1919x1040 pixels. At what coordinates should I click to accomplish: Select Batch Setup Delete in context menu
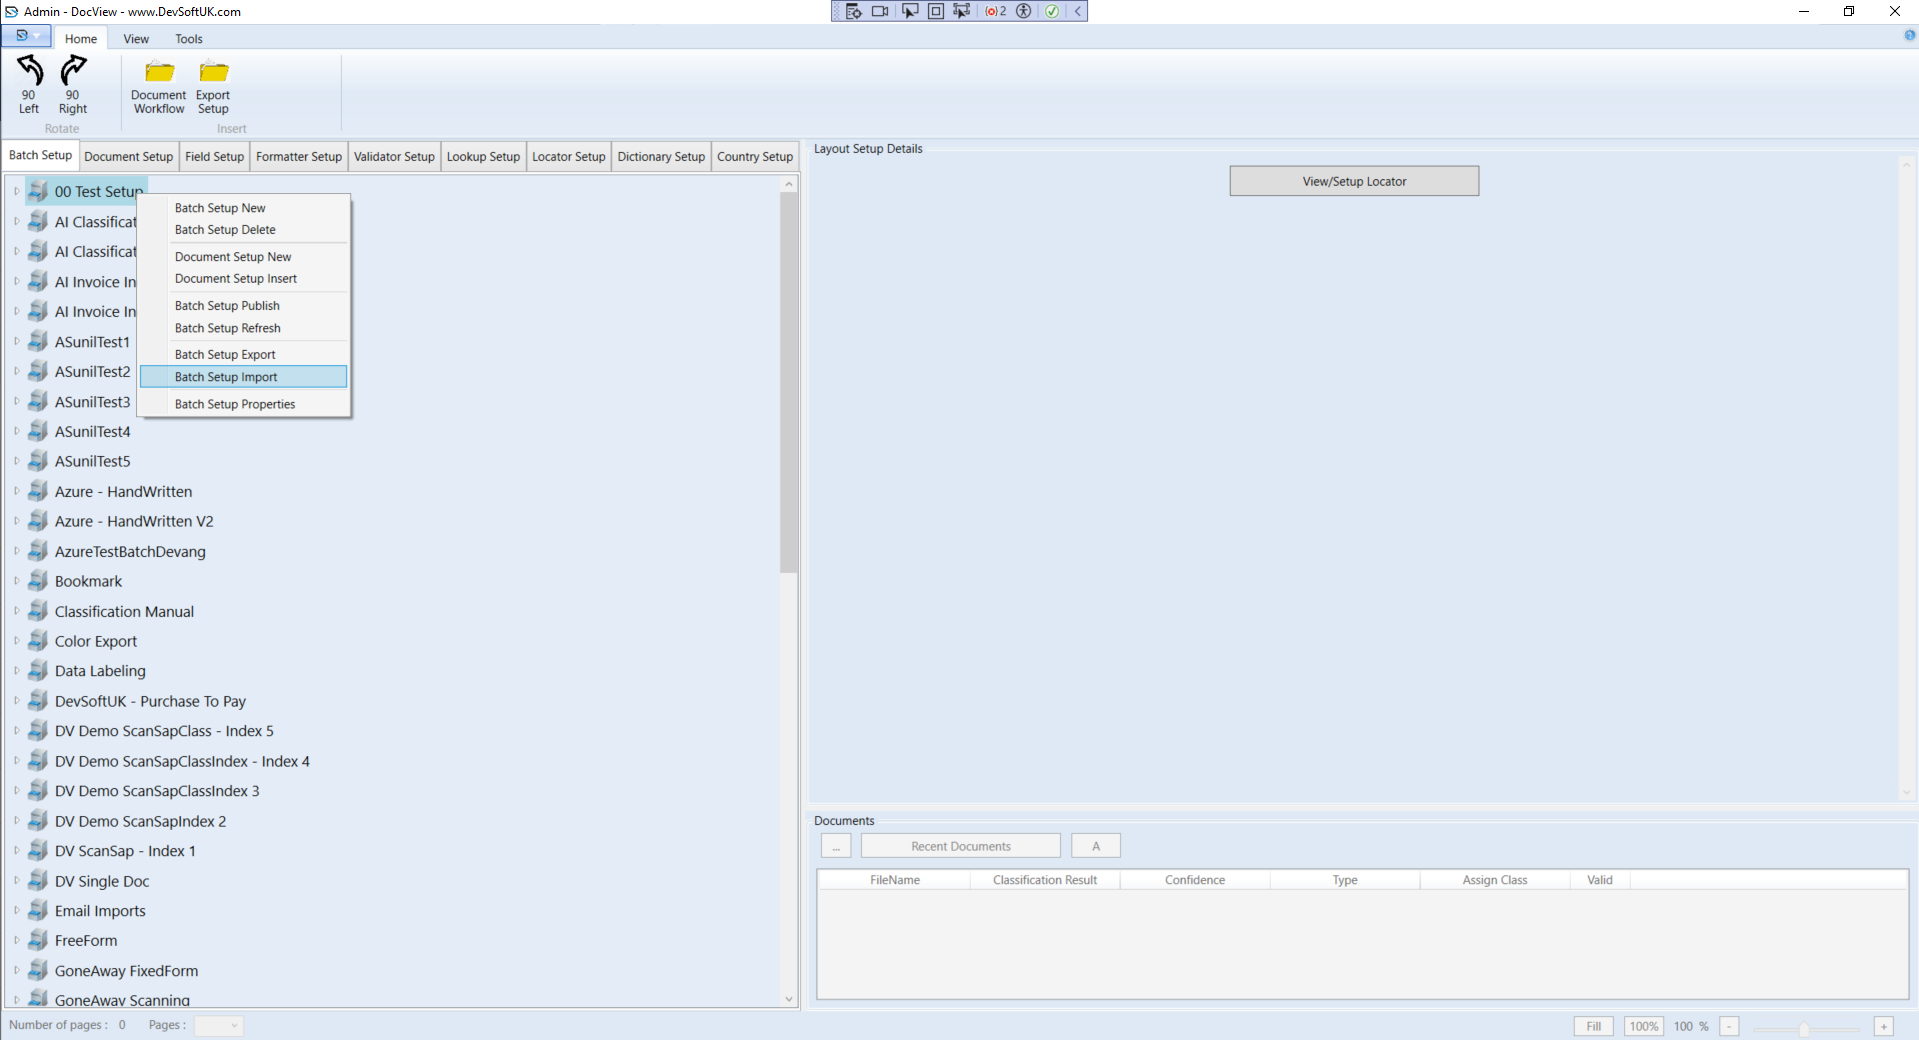[x=243, y=230]
